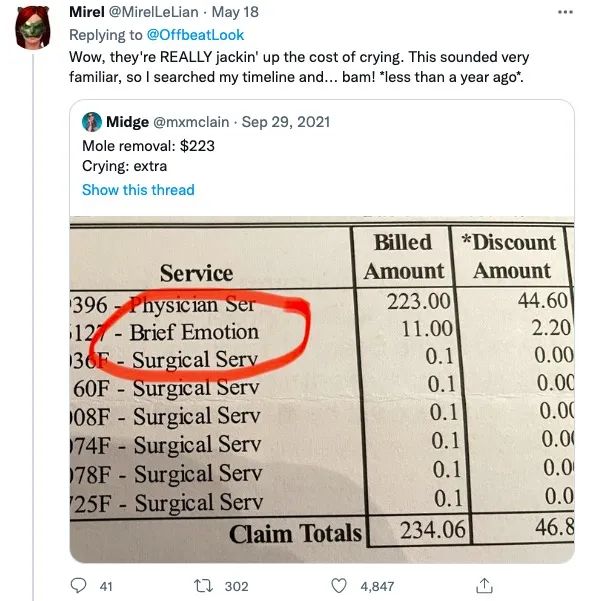Screen dimensions: 591x601
Task: Click the Show this thread link
Action: click(138, 190)
